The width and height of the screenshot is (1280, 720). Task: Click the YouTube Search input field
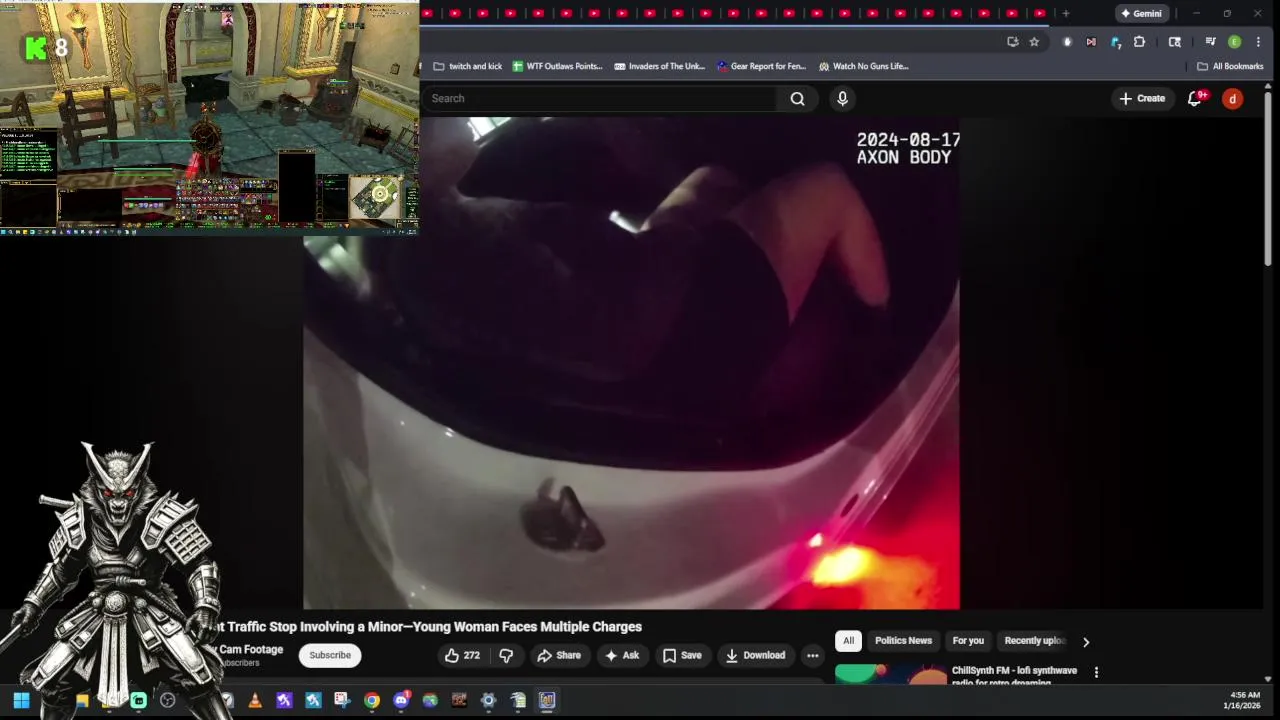tap(600, 98)
